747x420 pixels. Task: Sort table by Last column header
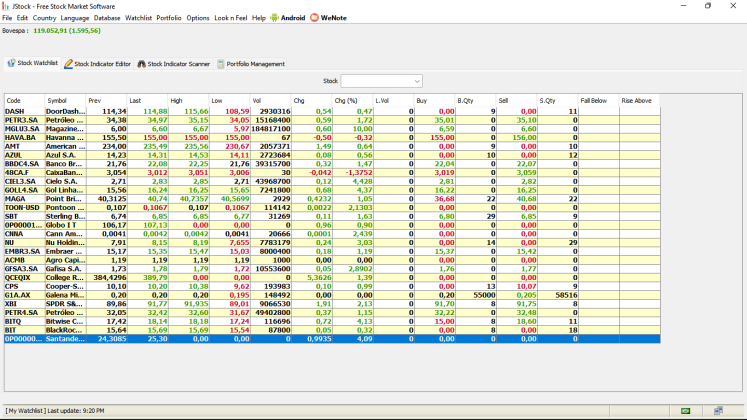point(148,100)
